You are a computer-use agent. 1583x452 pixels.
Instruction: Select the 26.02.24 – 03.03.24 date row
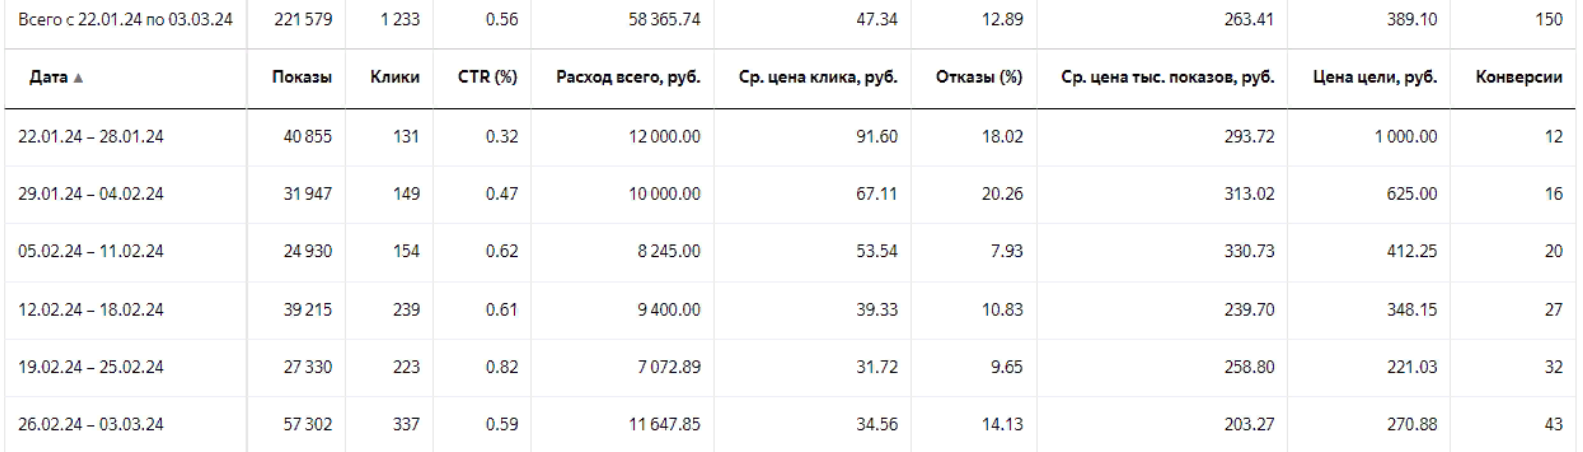point(791,424)
